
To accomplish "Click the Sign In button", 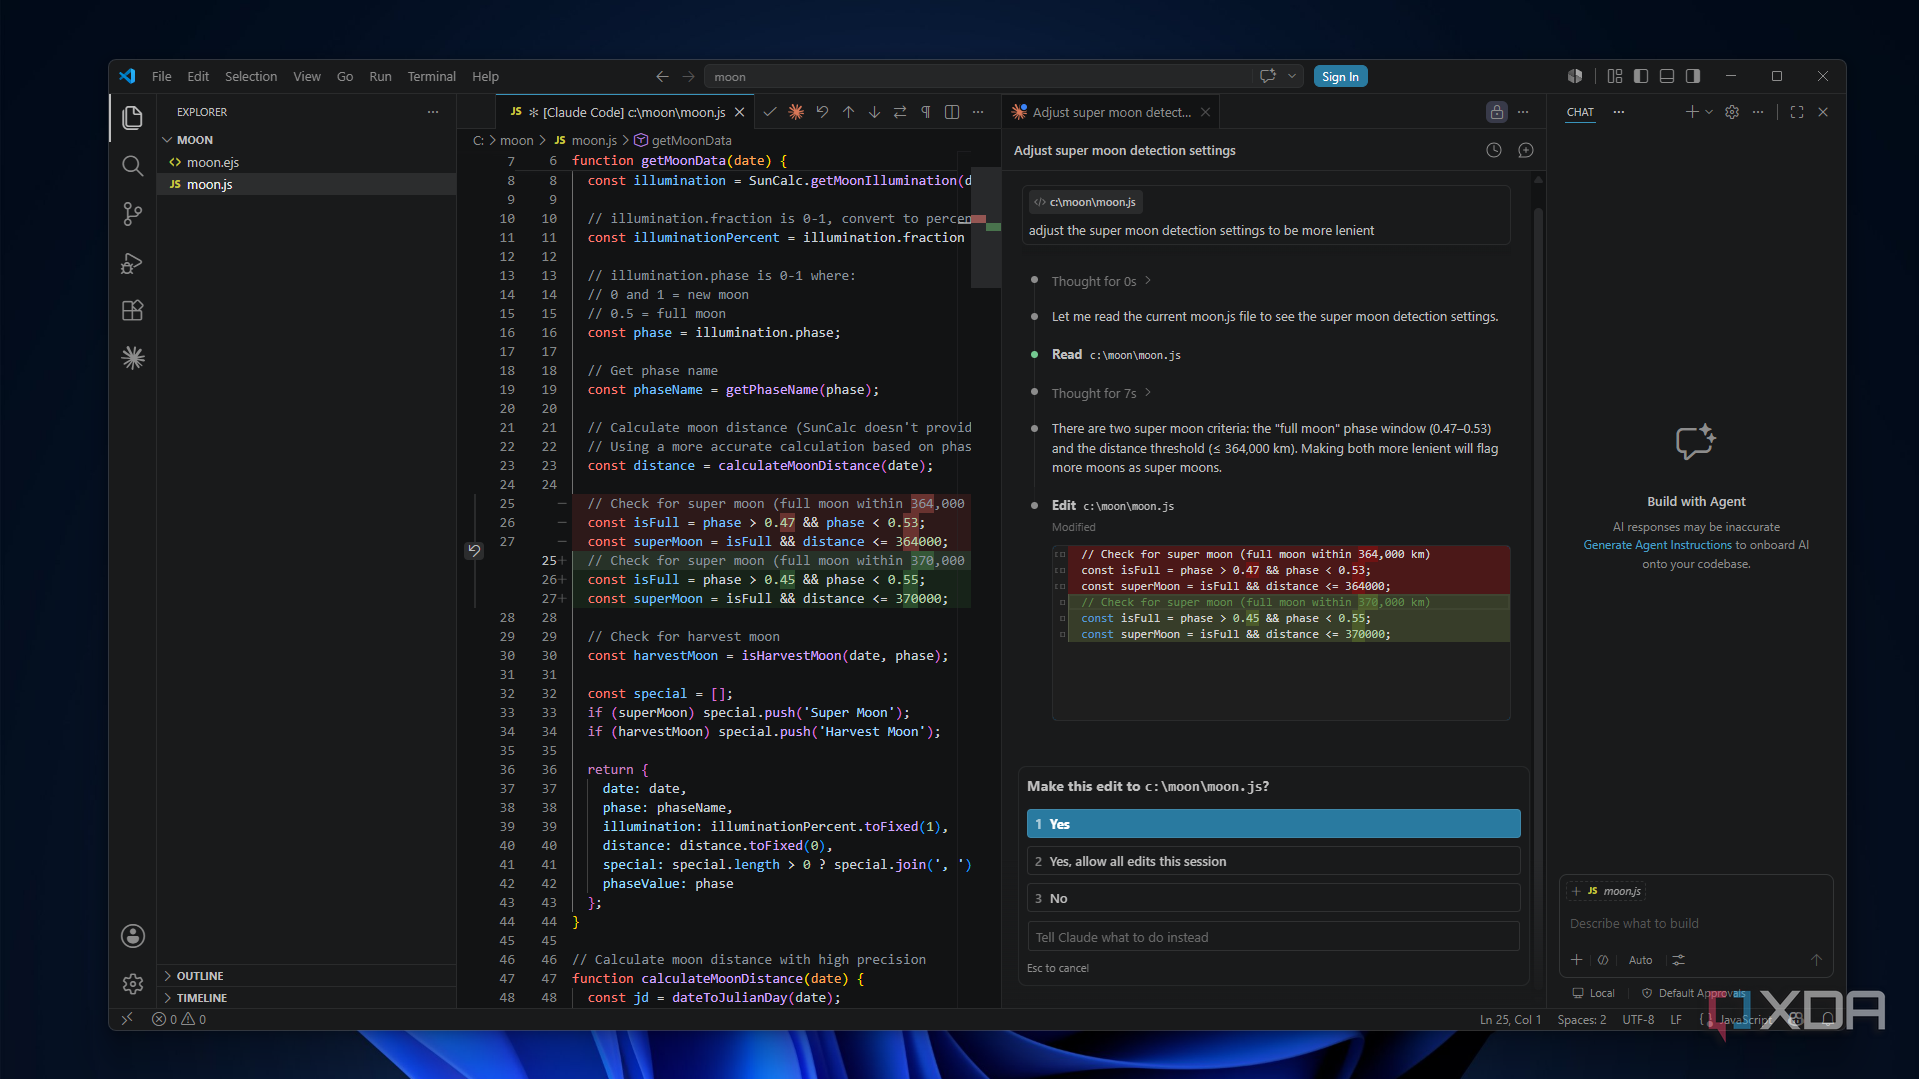I will coord(1340,76).
